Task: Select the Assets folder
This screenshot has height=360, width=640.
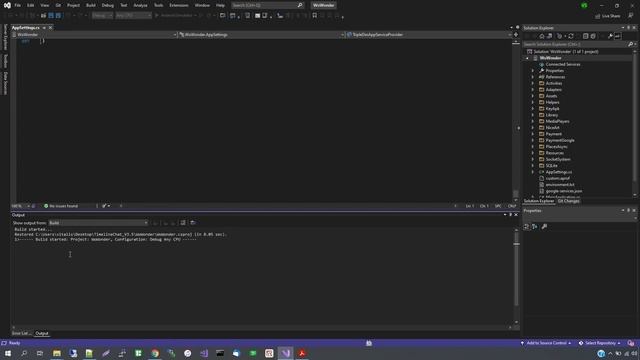Action: coord(551,96)
